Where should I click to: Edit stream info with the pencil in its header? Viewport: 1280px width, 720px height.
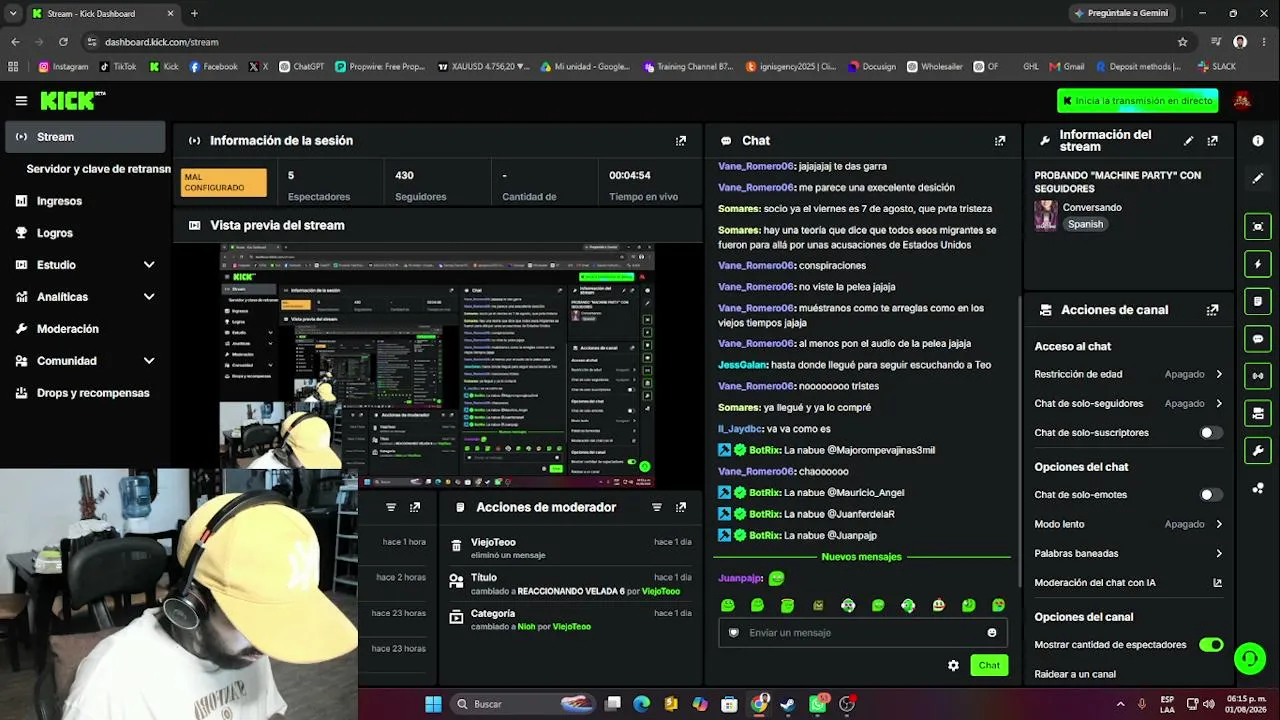[1188, 141]
